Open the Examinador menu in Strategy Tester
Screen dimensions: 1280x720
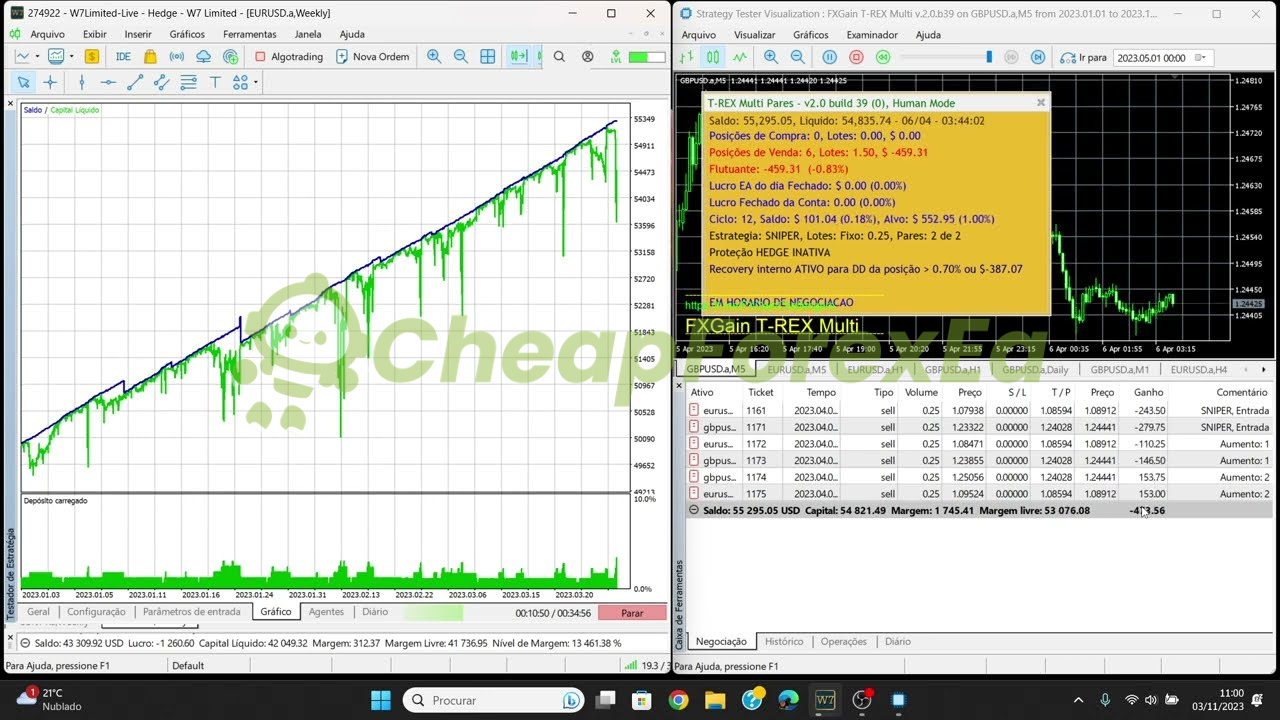click(x=872, y=35)
